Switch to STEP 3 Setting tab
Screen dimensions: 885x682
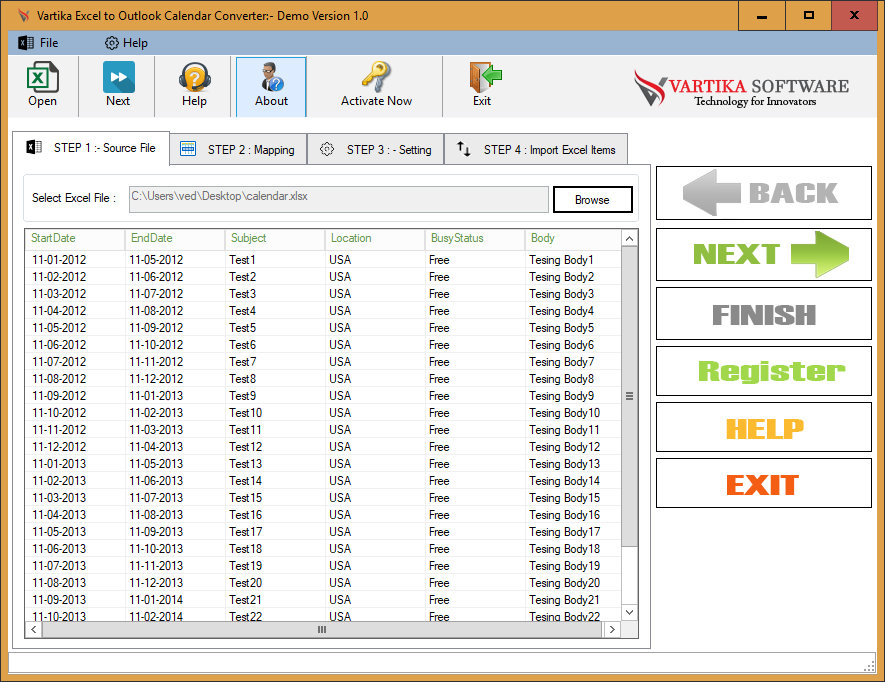tap(376, 150)
